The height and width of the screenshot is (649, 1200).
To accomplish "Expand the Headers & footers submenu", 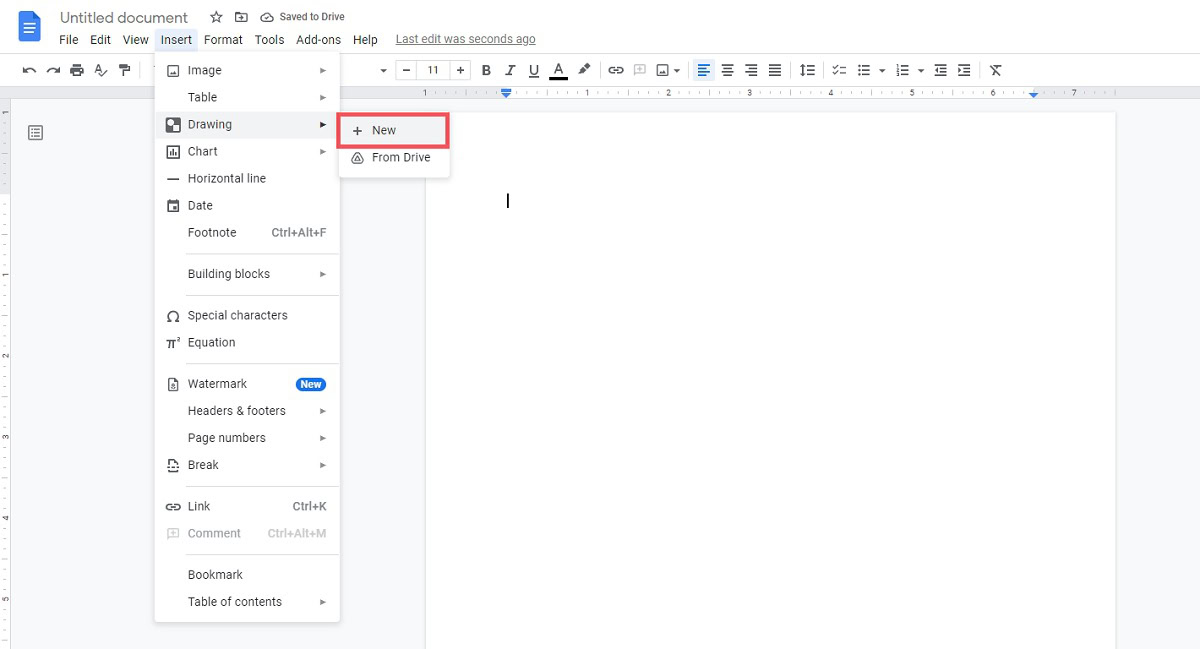I will 247,411.
